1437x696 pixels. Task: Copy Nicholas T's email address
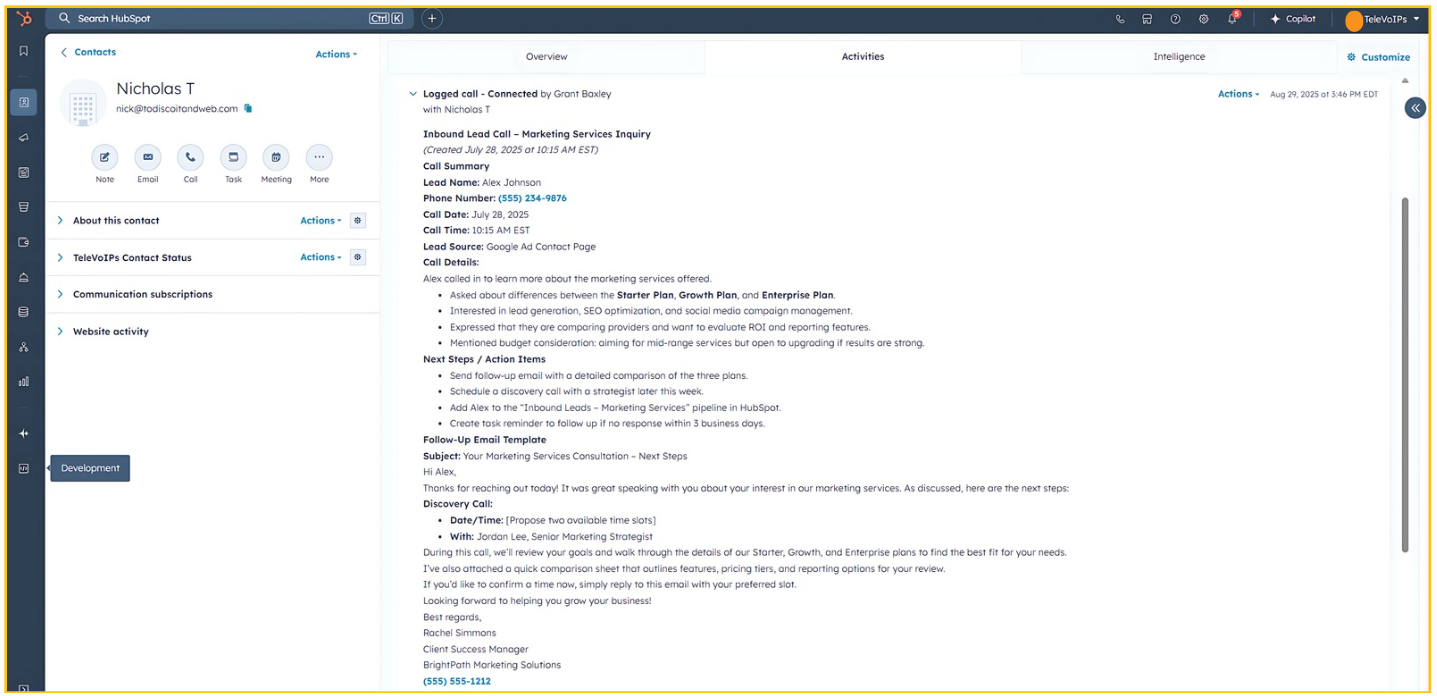pos(248,108)
